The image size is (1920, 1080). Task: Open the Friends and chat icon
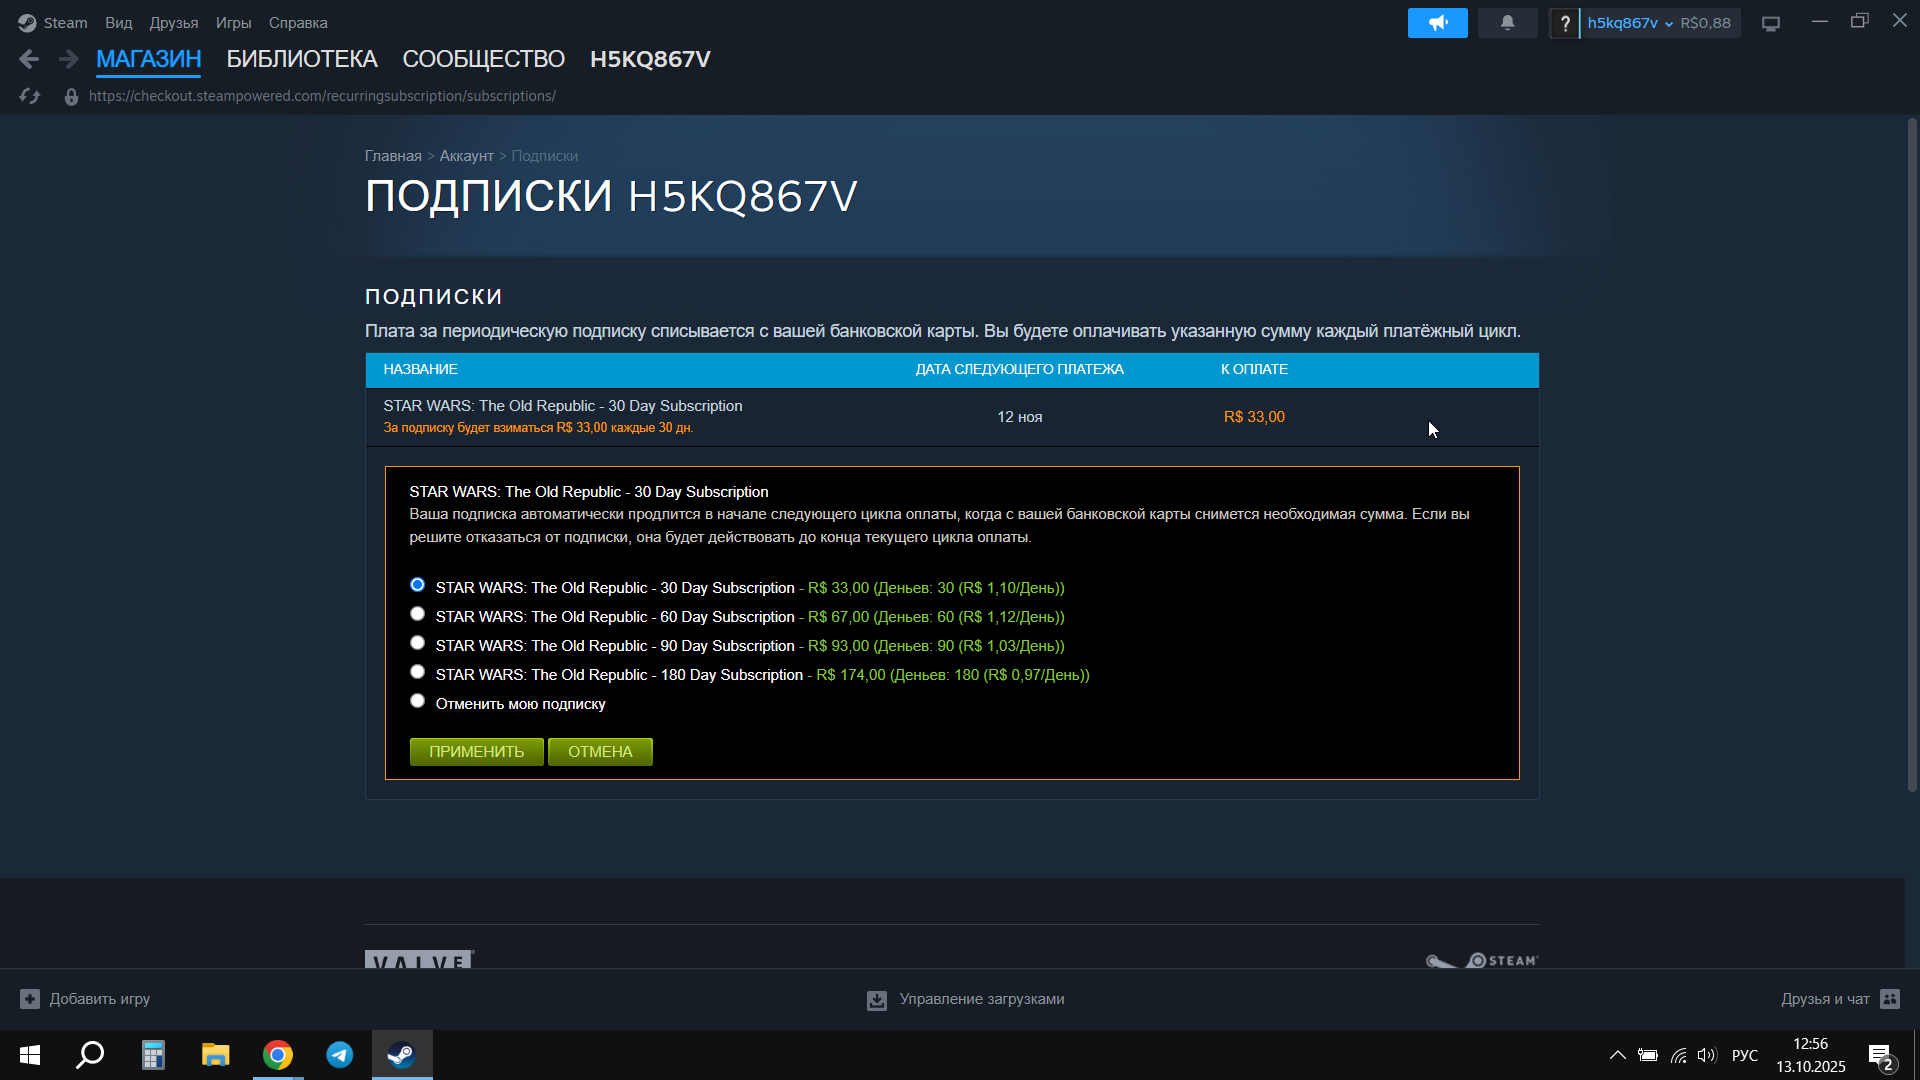tap(1889, 999)
